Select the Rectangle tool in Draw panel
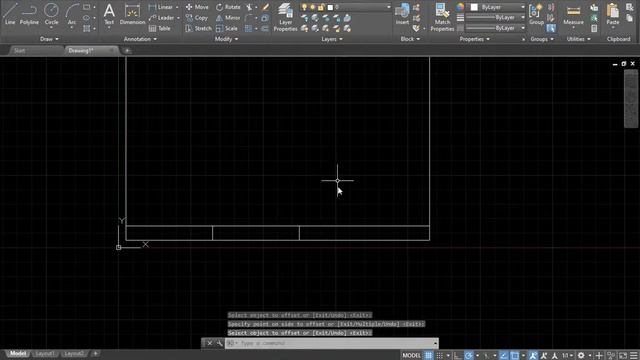Viewport: 640px width, 360px height. point(87,7)
